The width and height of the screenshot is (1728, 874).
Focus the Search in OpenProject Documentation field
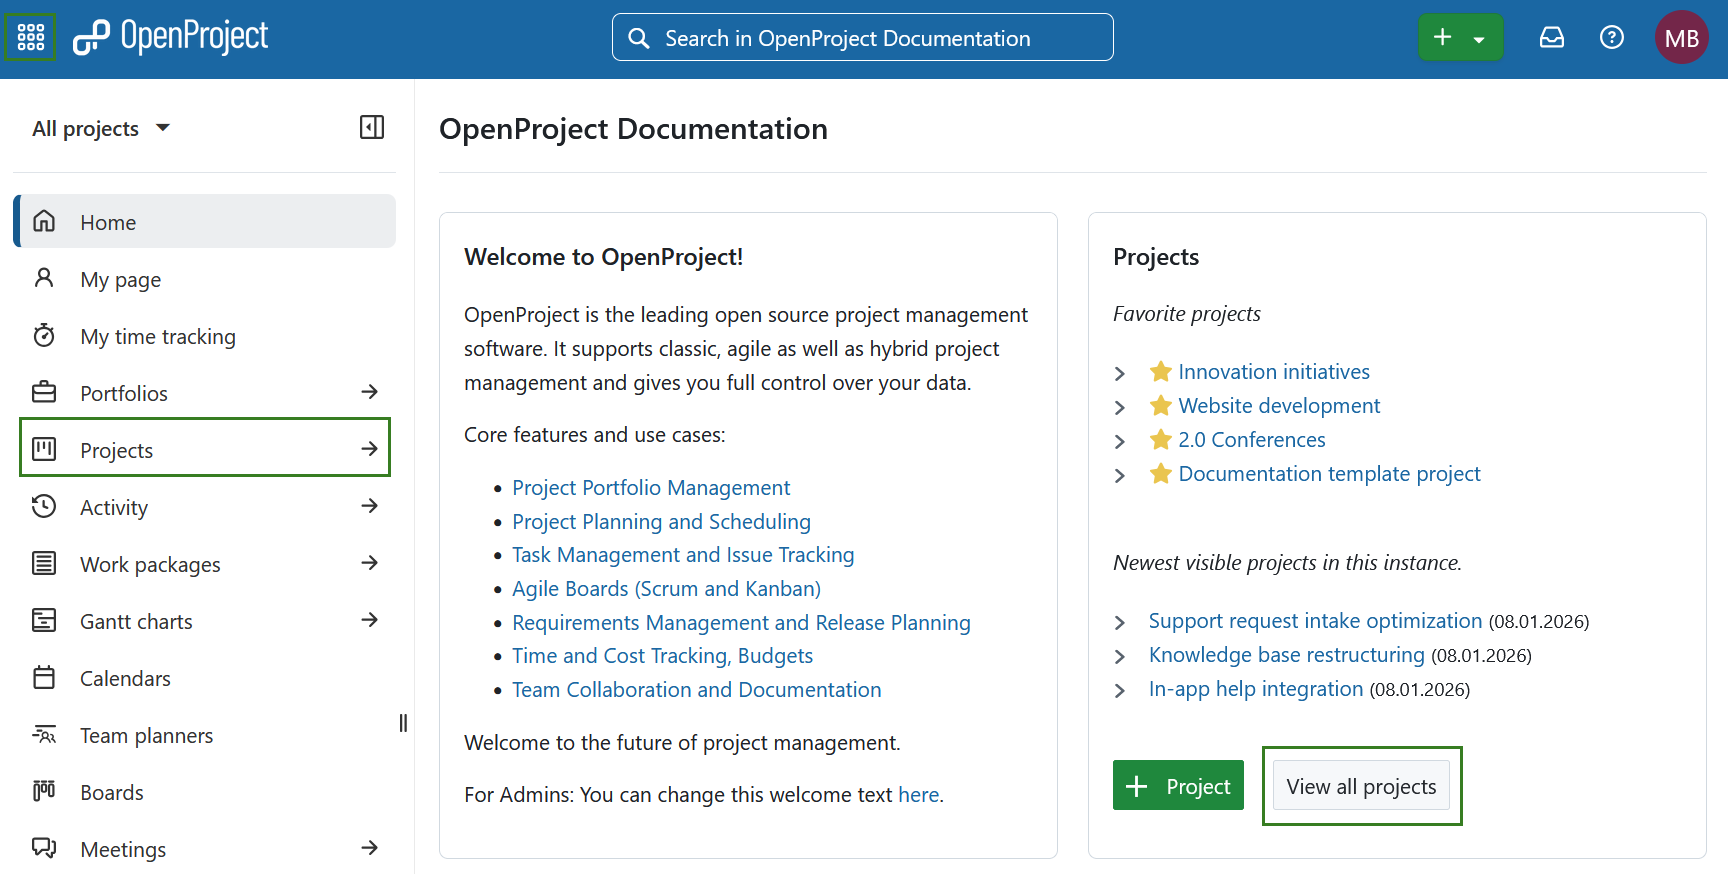(x=863, y=37)
